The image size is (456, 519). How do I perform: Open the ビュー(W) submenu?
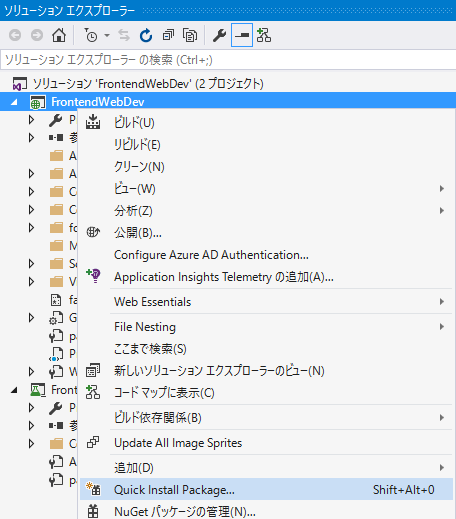266,189
